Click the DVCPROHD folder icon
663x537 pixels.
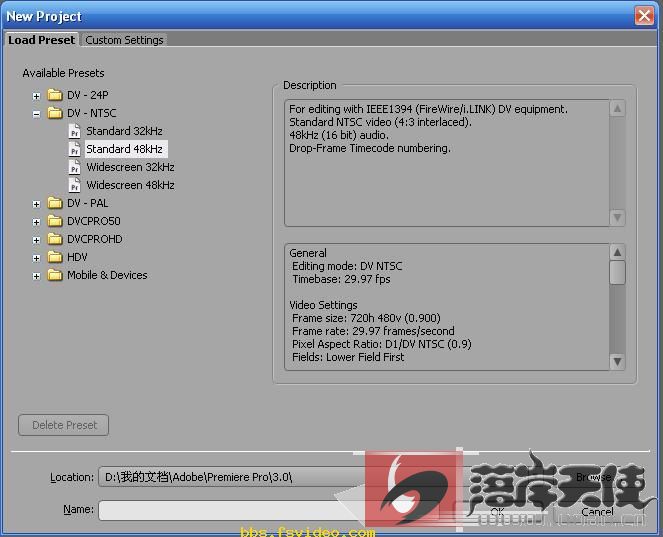(55, 239)
